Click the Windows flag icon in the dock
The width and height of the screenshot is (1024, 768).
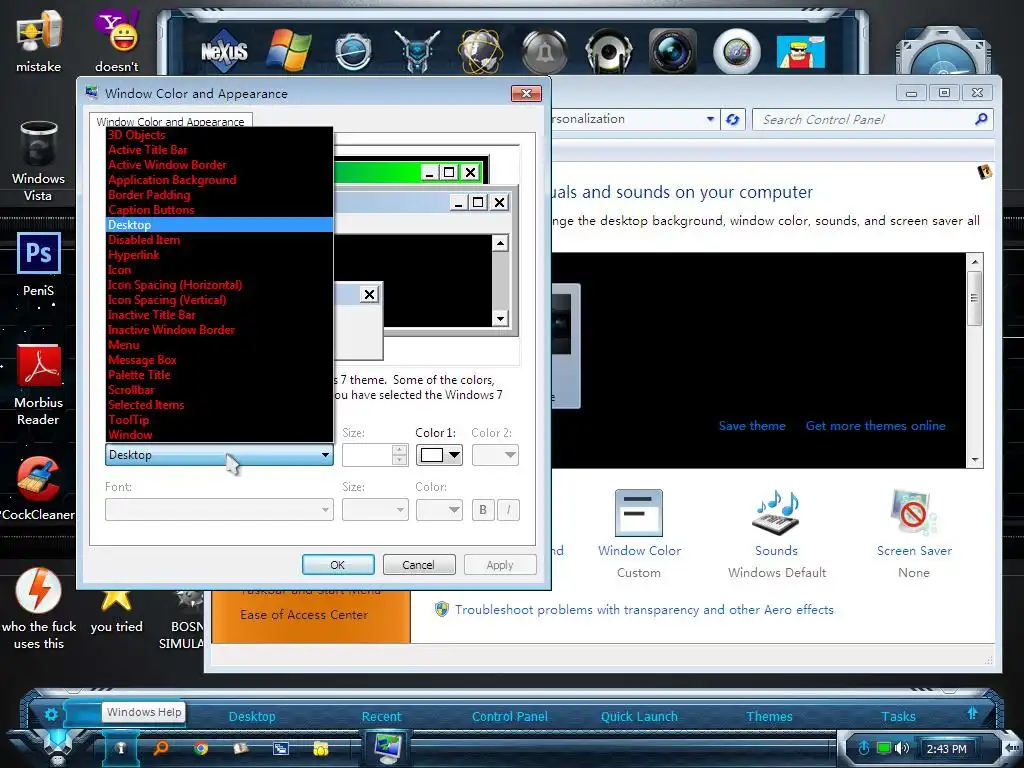click(x=289, y=50)
